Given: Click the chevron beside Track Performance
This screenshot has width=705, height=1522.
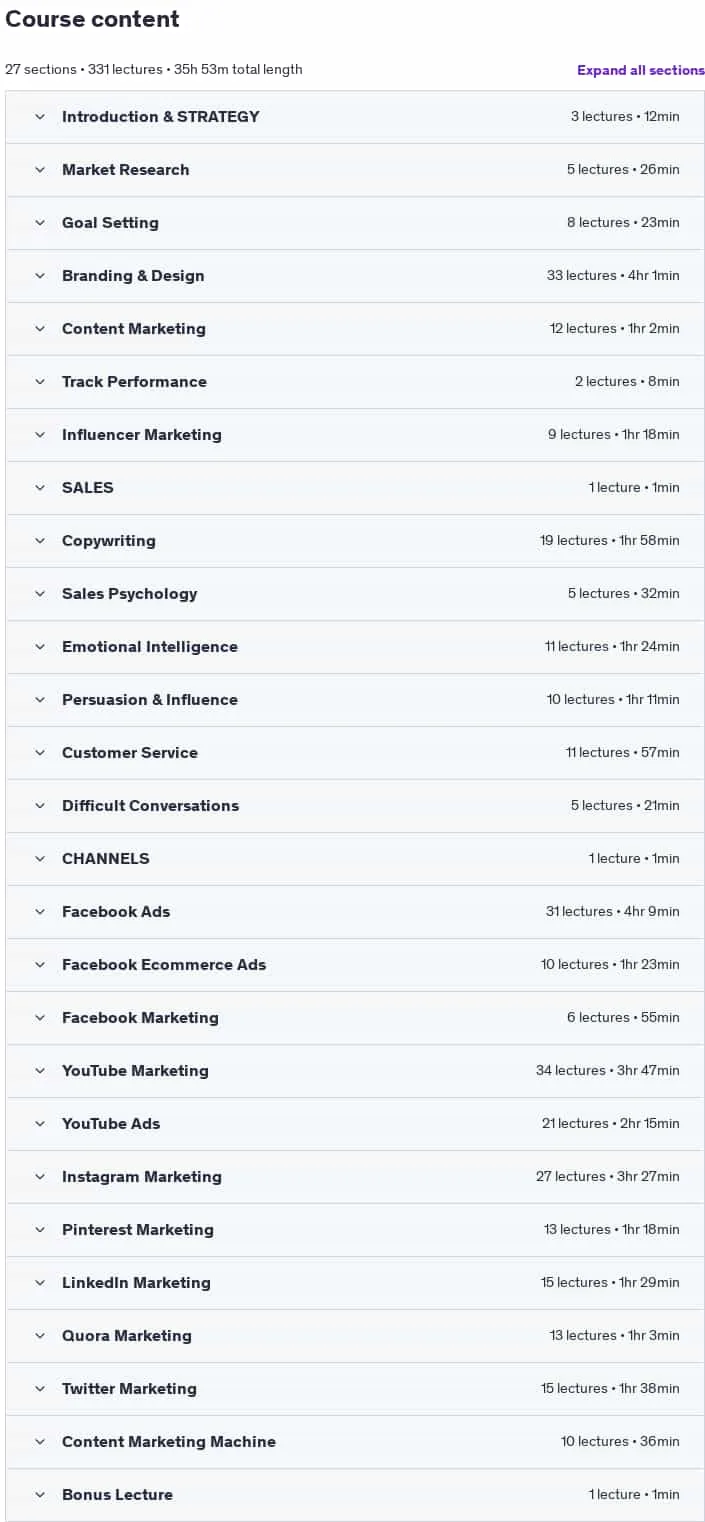Looking at the screenshot, I should [x=40, y=381].
